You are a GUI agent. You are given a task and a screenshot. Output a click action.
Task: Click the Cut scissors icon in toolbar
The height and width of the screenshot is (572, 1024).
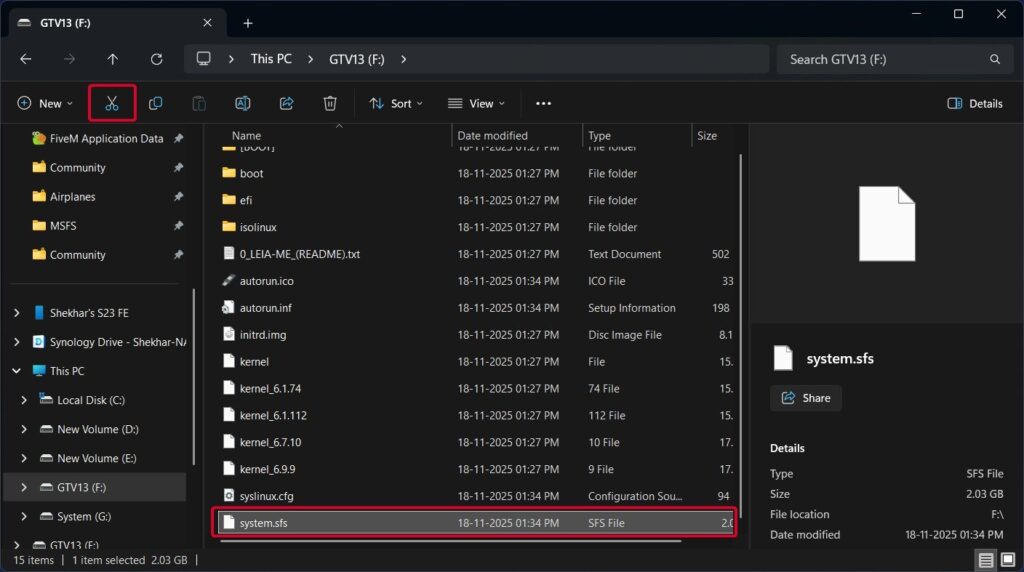coord(112,103)
